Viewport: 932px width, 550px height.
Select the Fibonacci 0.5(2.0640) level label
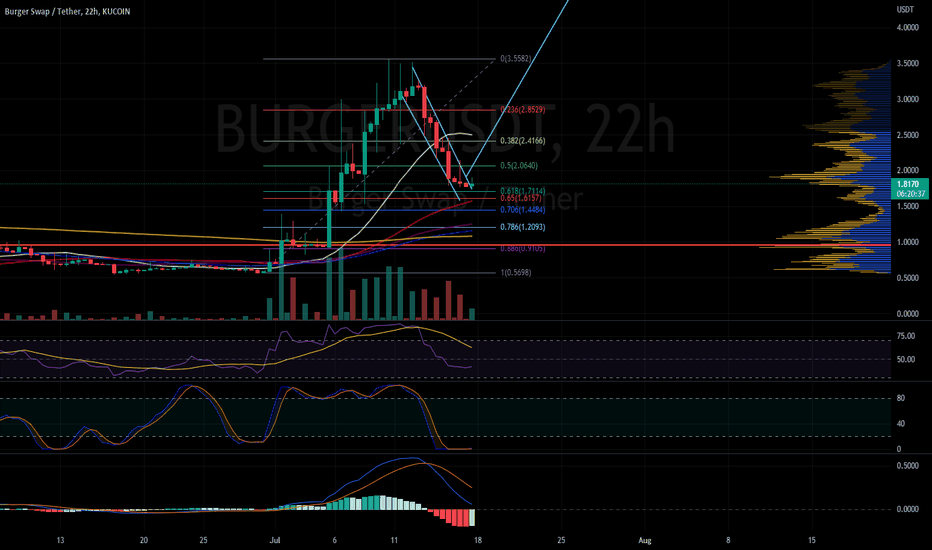[x=519, y=166]
